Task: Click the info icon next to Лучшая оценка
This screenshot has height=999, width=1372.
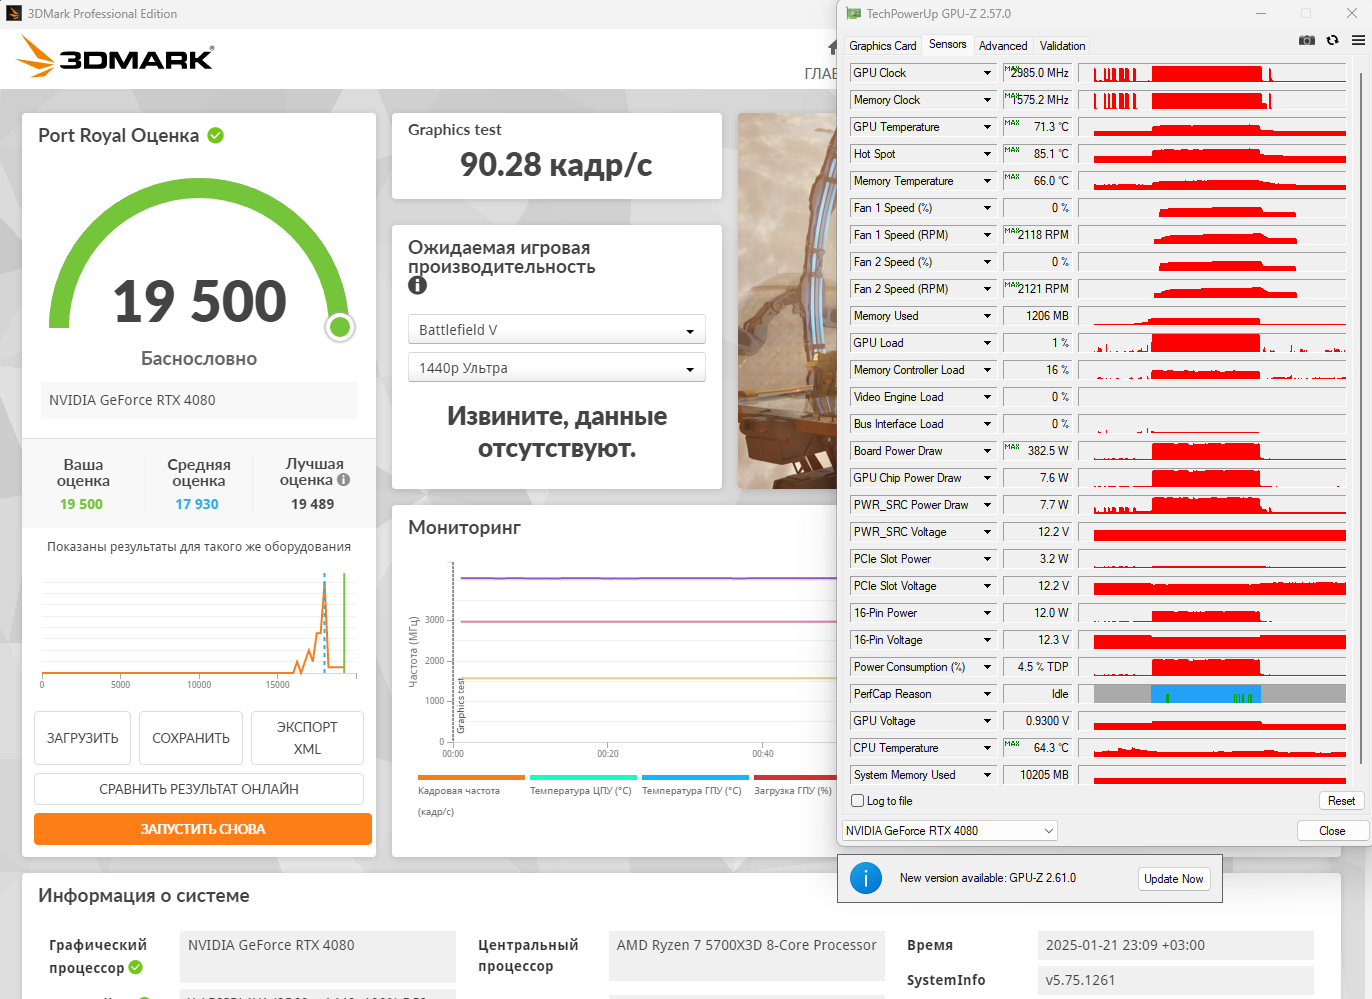Action: [344, 480]
